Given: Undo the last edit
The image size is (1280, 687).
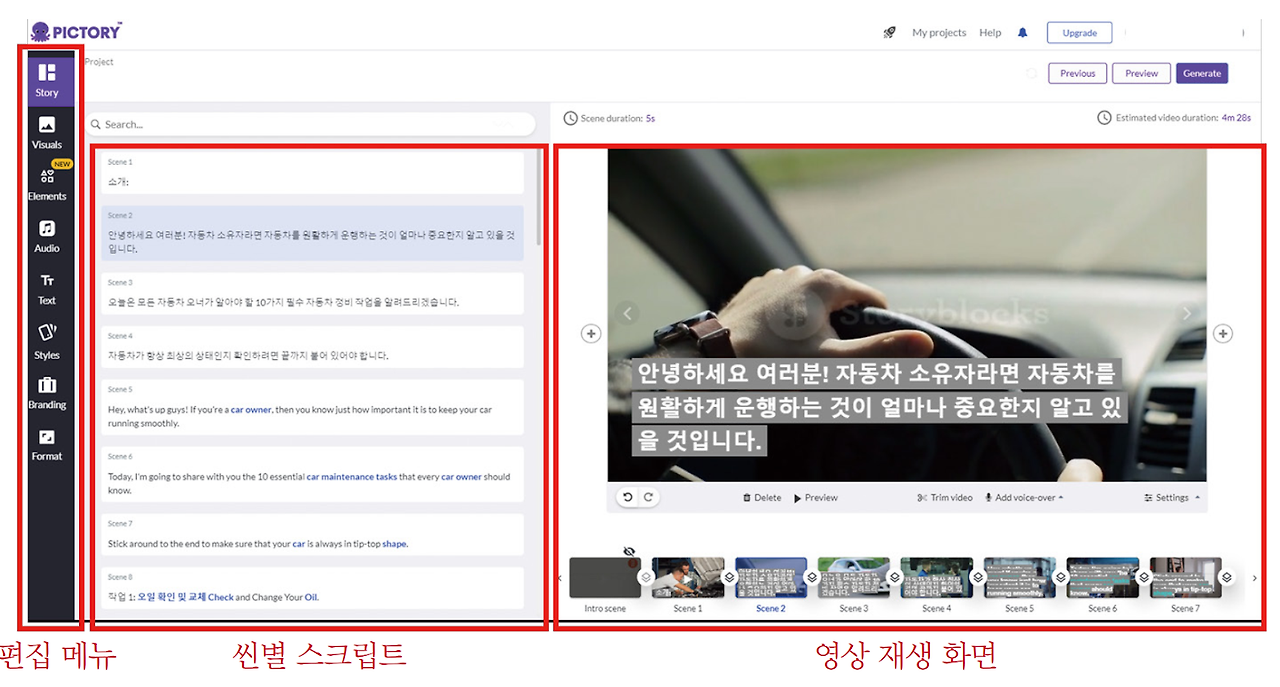Looking at the screenshot, I should tap(628, 497).
